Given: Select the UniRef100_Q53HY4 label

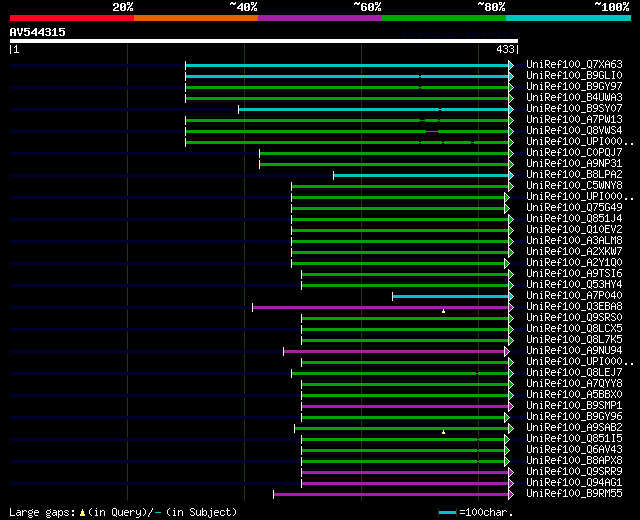Looking at the screenshot, I should point(574,285).
